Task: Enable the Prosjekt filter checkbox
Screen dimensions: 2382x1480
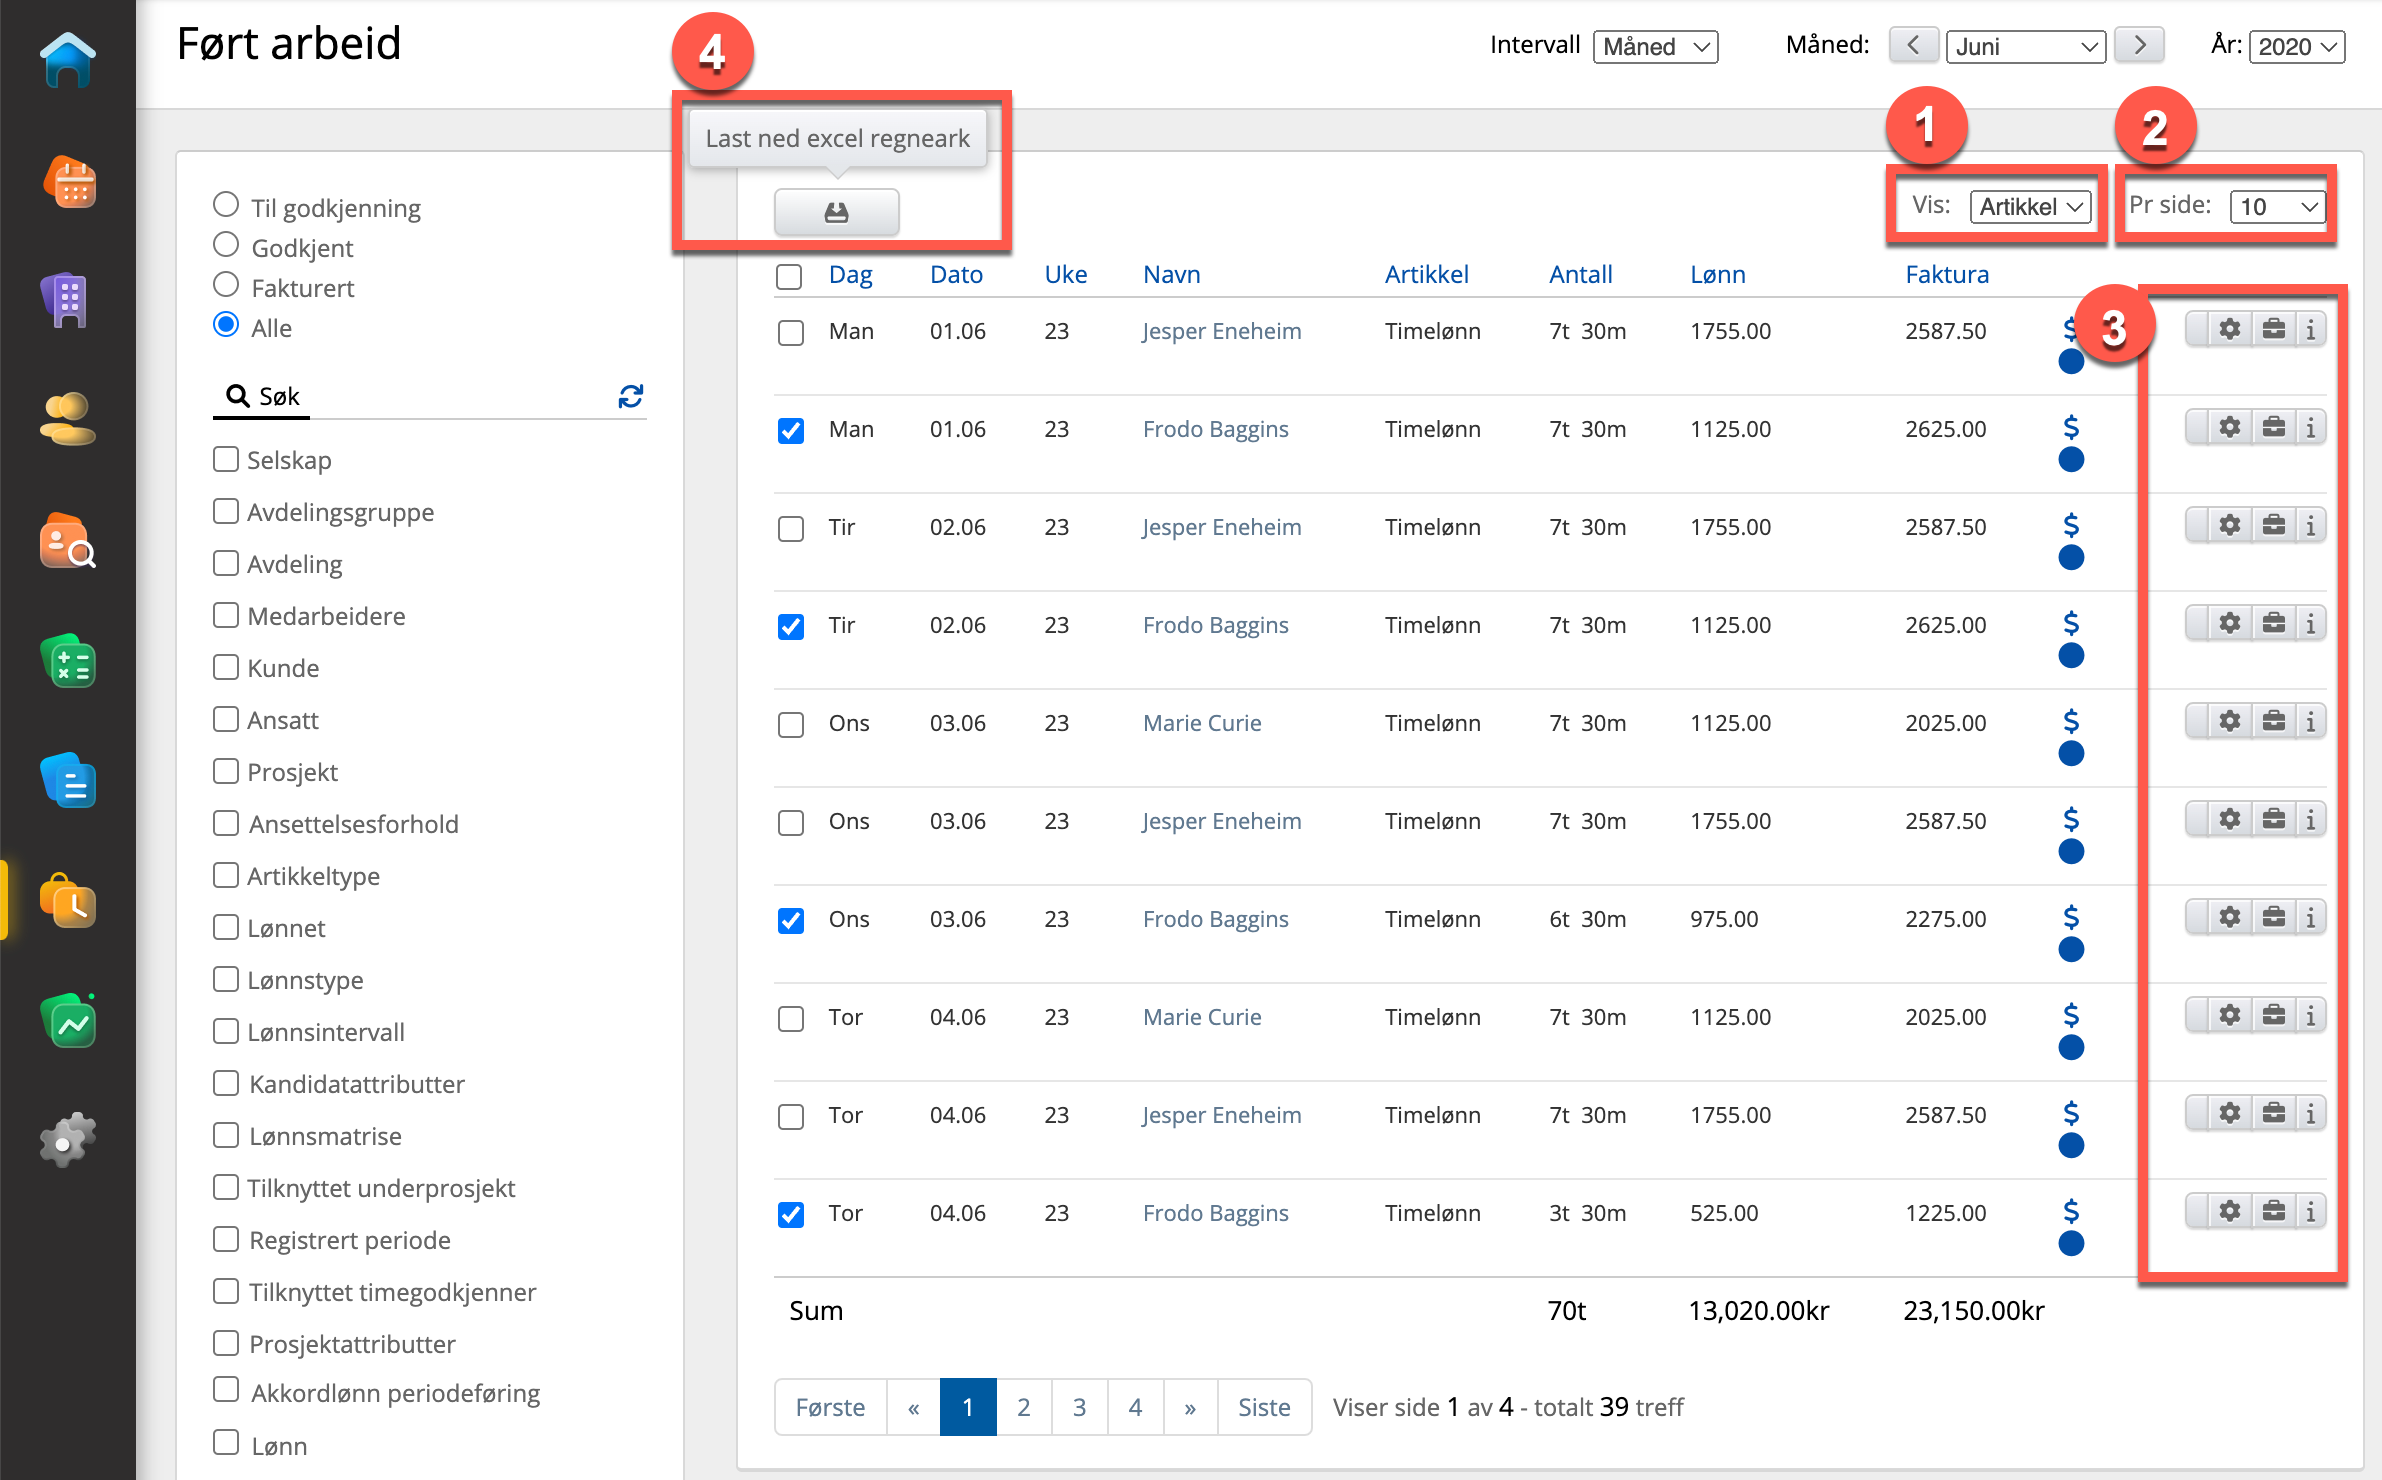Action: (226, 771)
